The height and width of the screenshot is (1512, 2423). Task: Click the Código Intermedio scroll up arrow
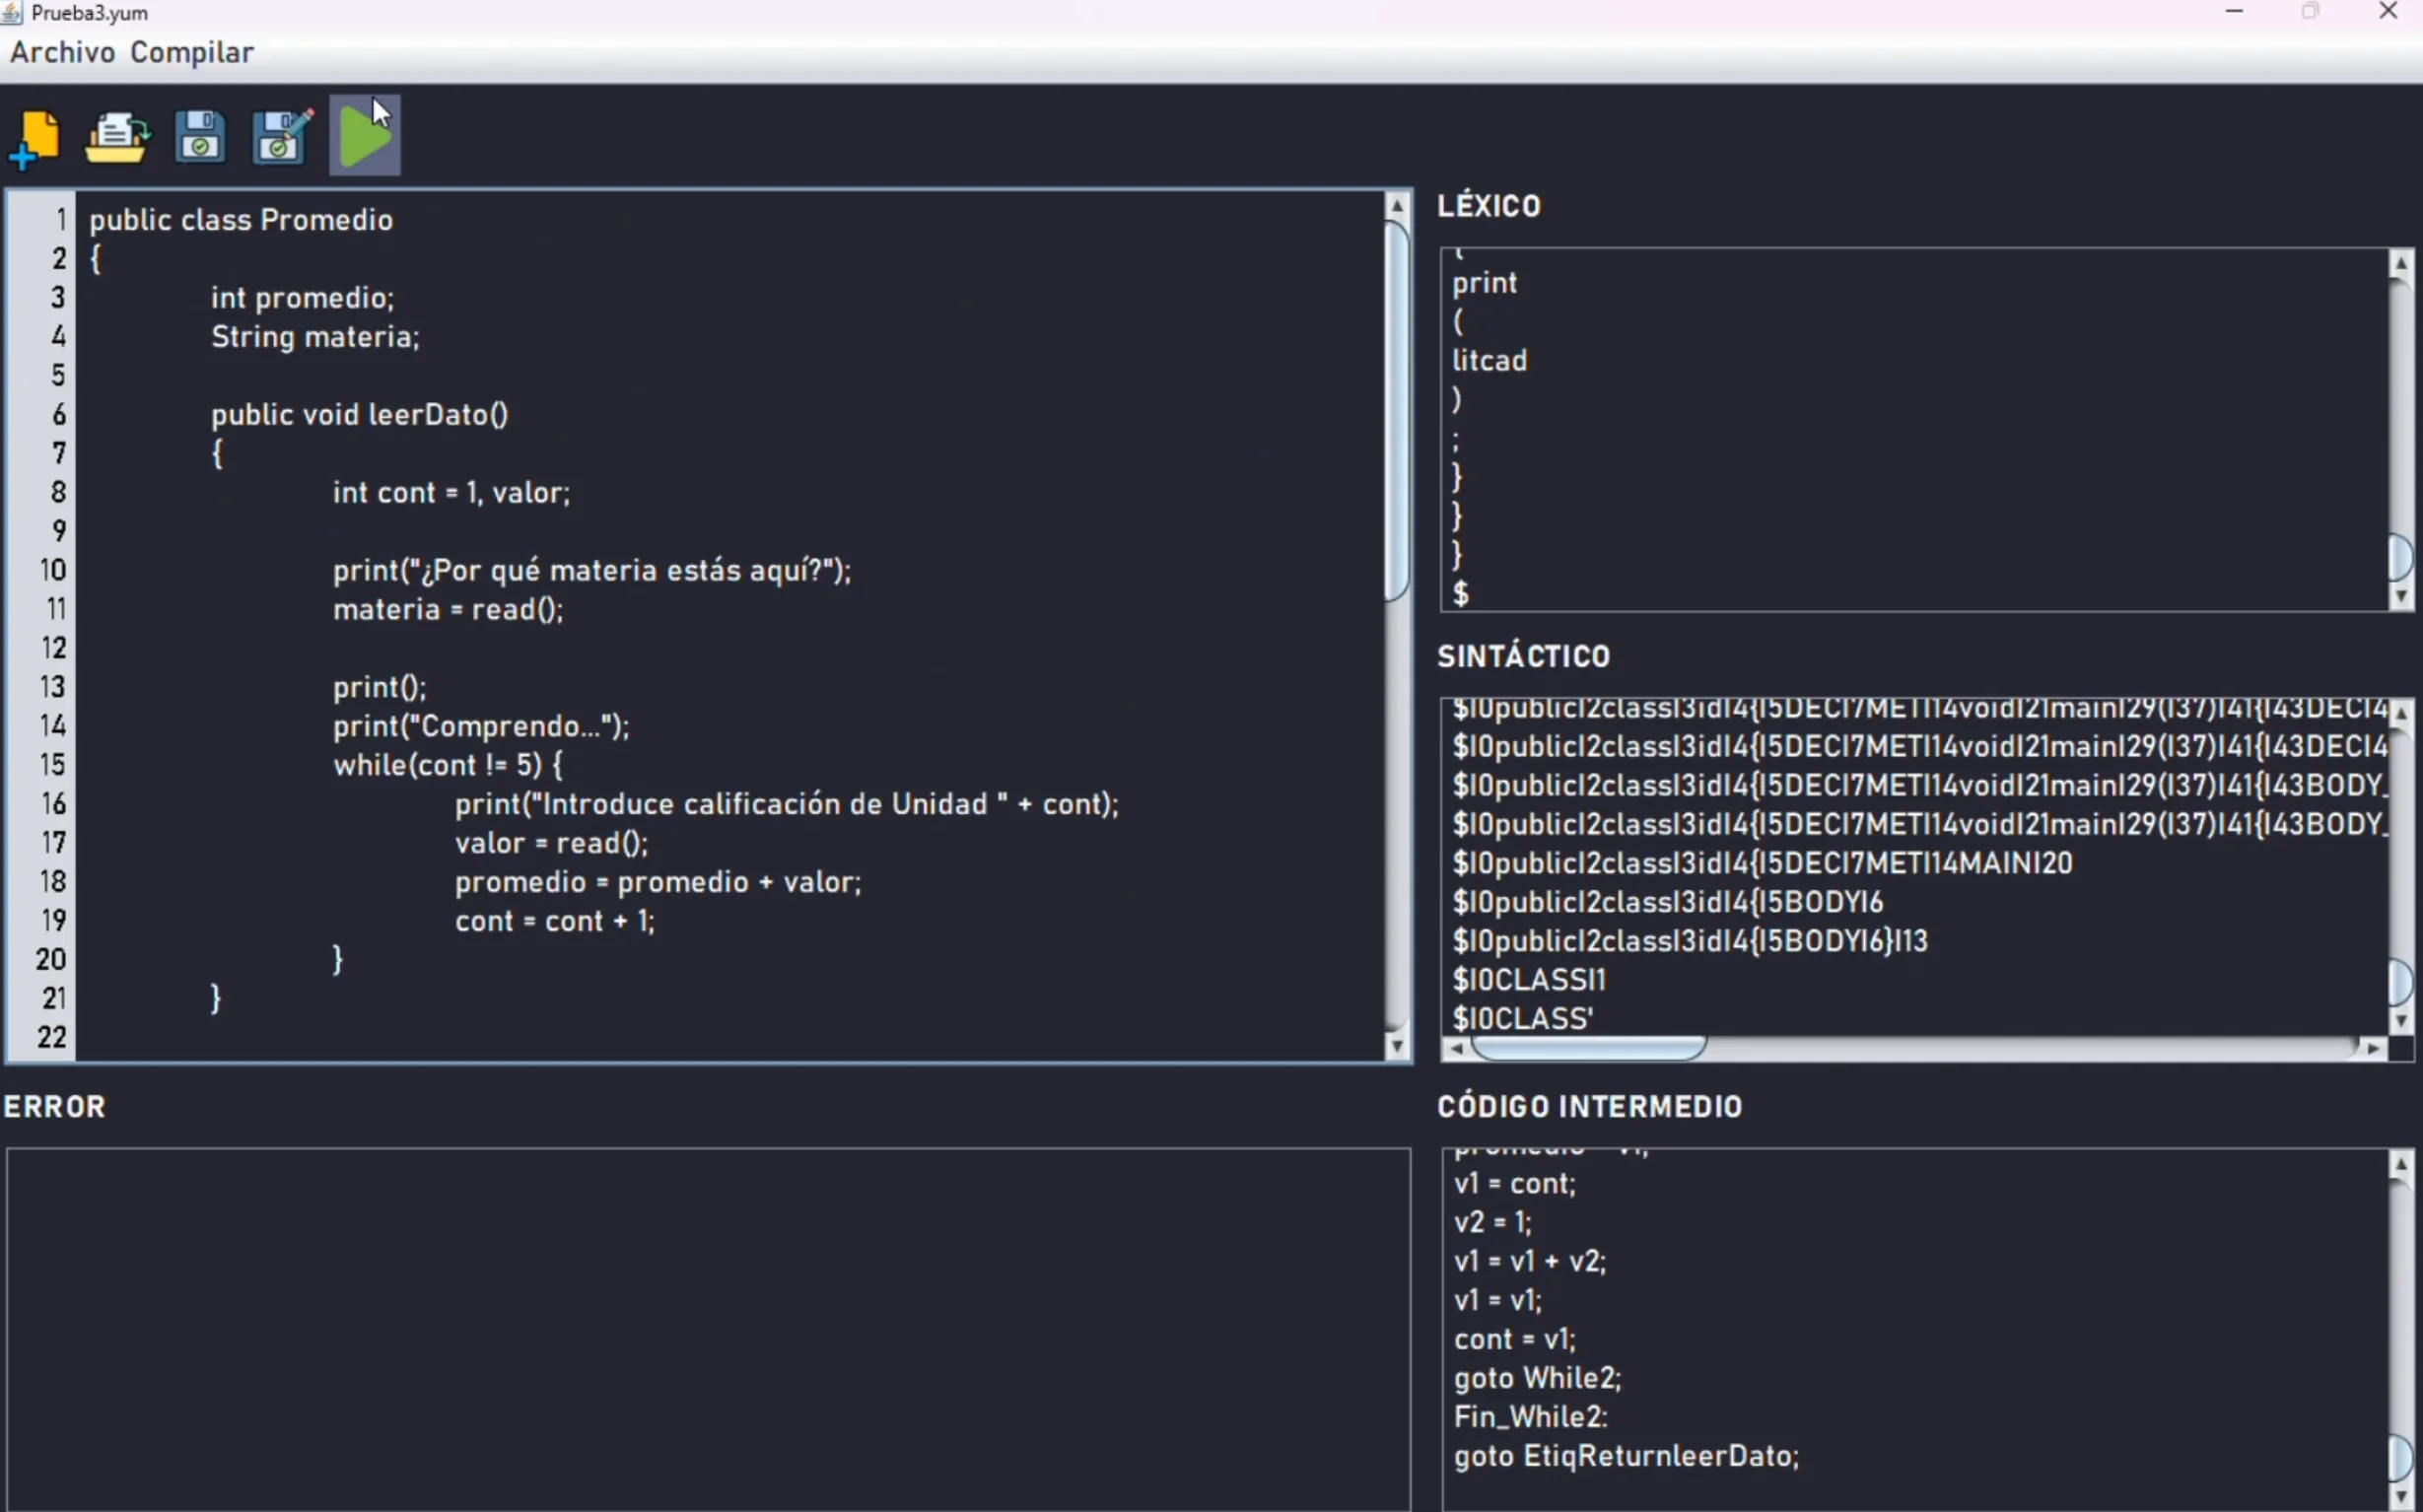pos(2401,1164)
